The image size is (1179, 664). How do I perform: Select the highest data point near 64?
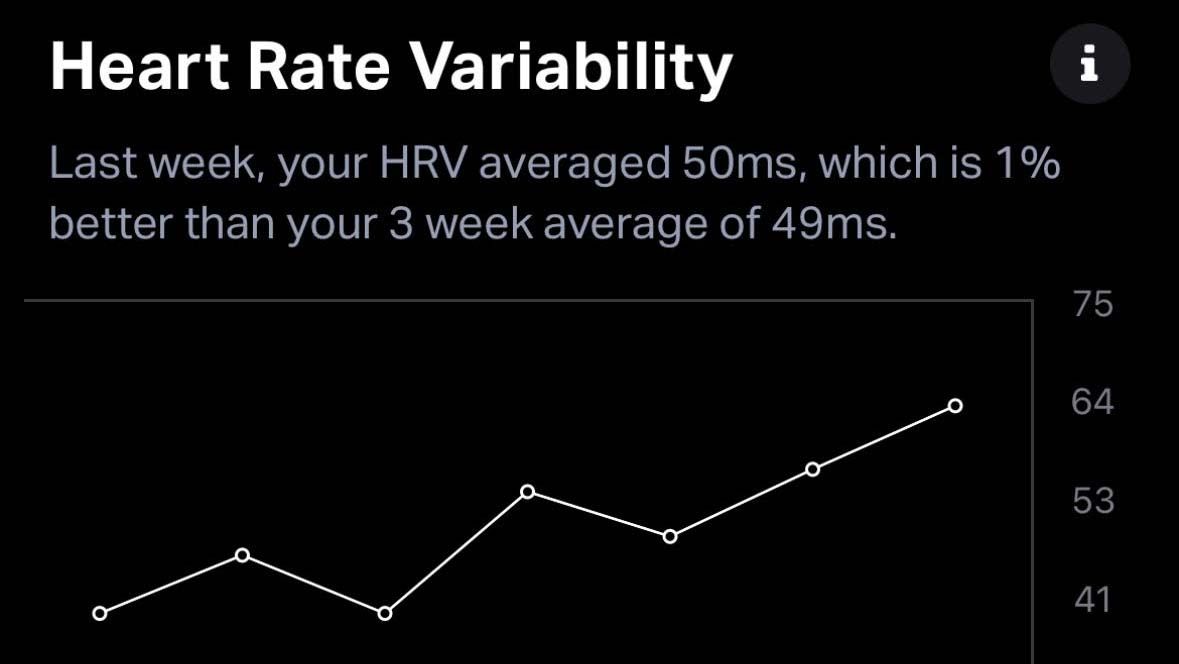click(955, 406)
